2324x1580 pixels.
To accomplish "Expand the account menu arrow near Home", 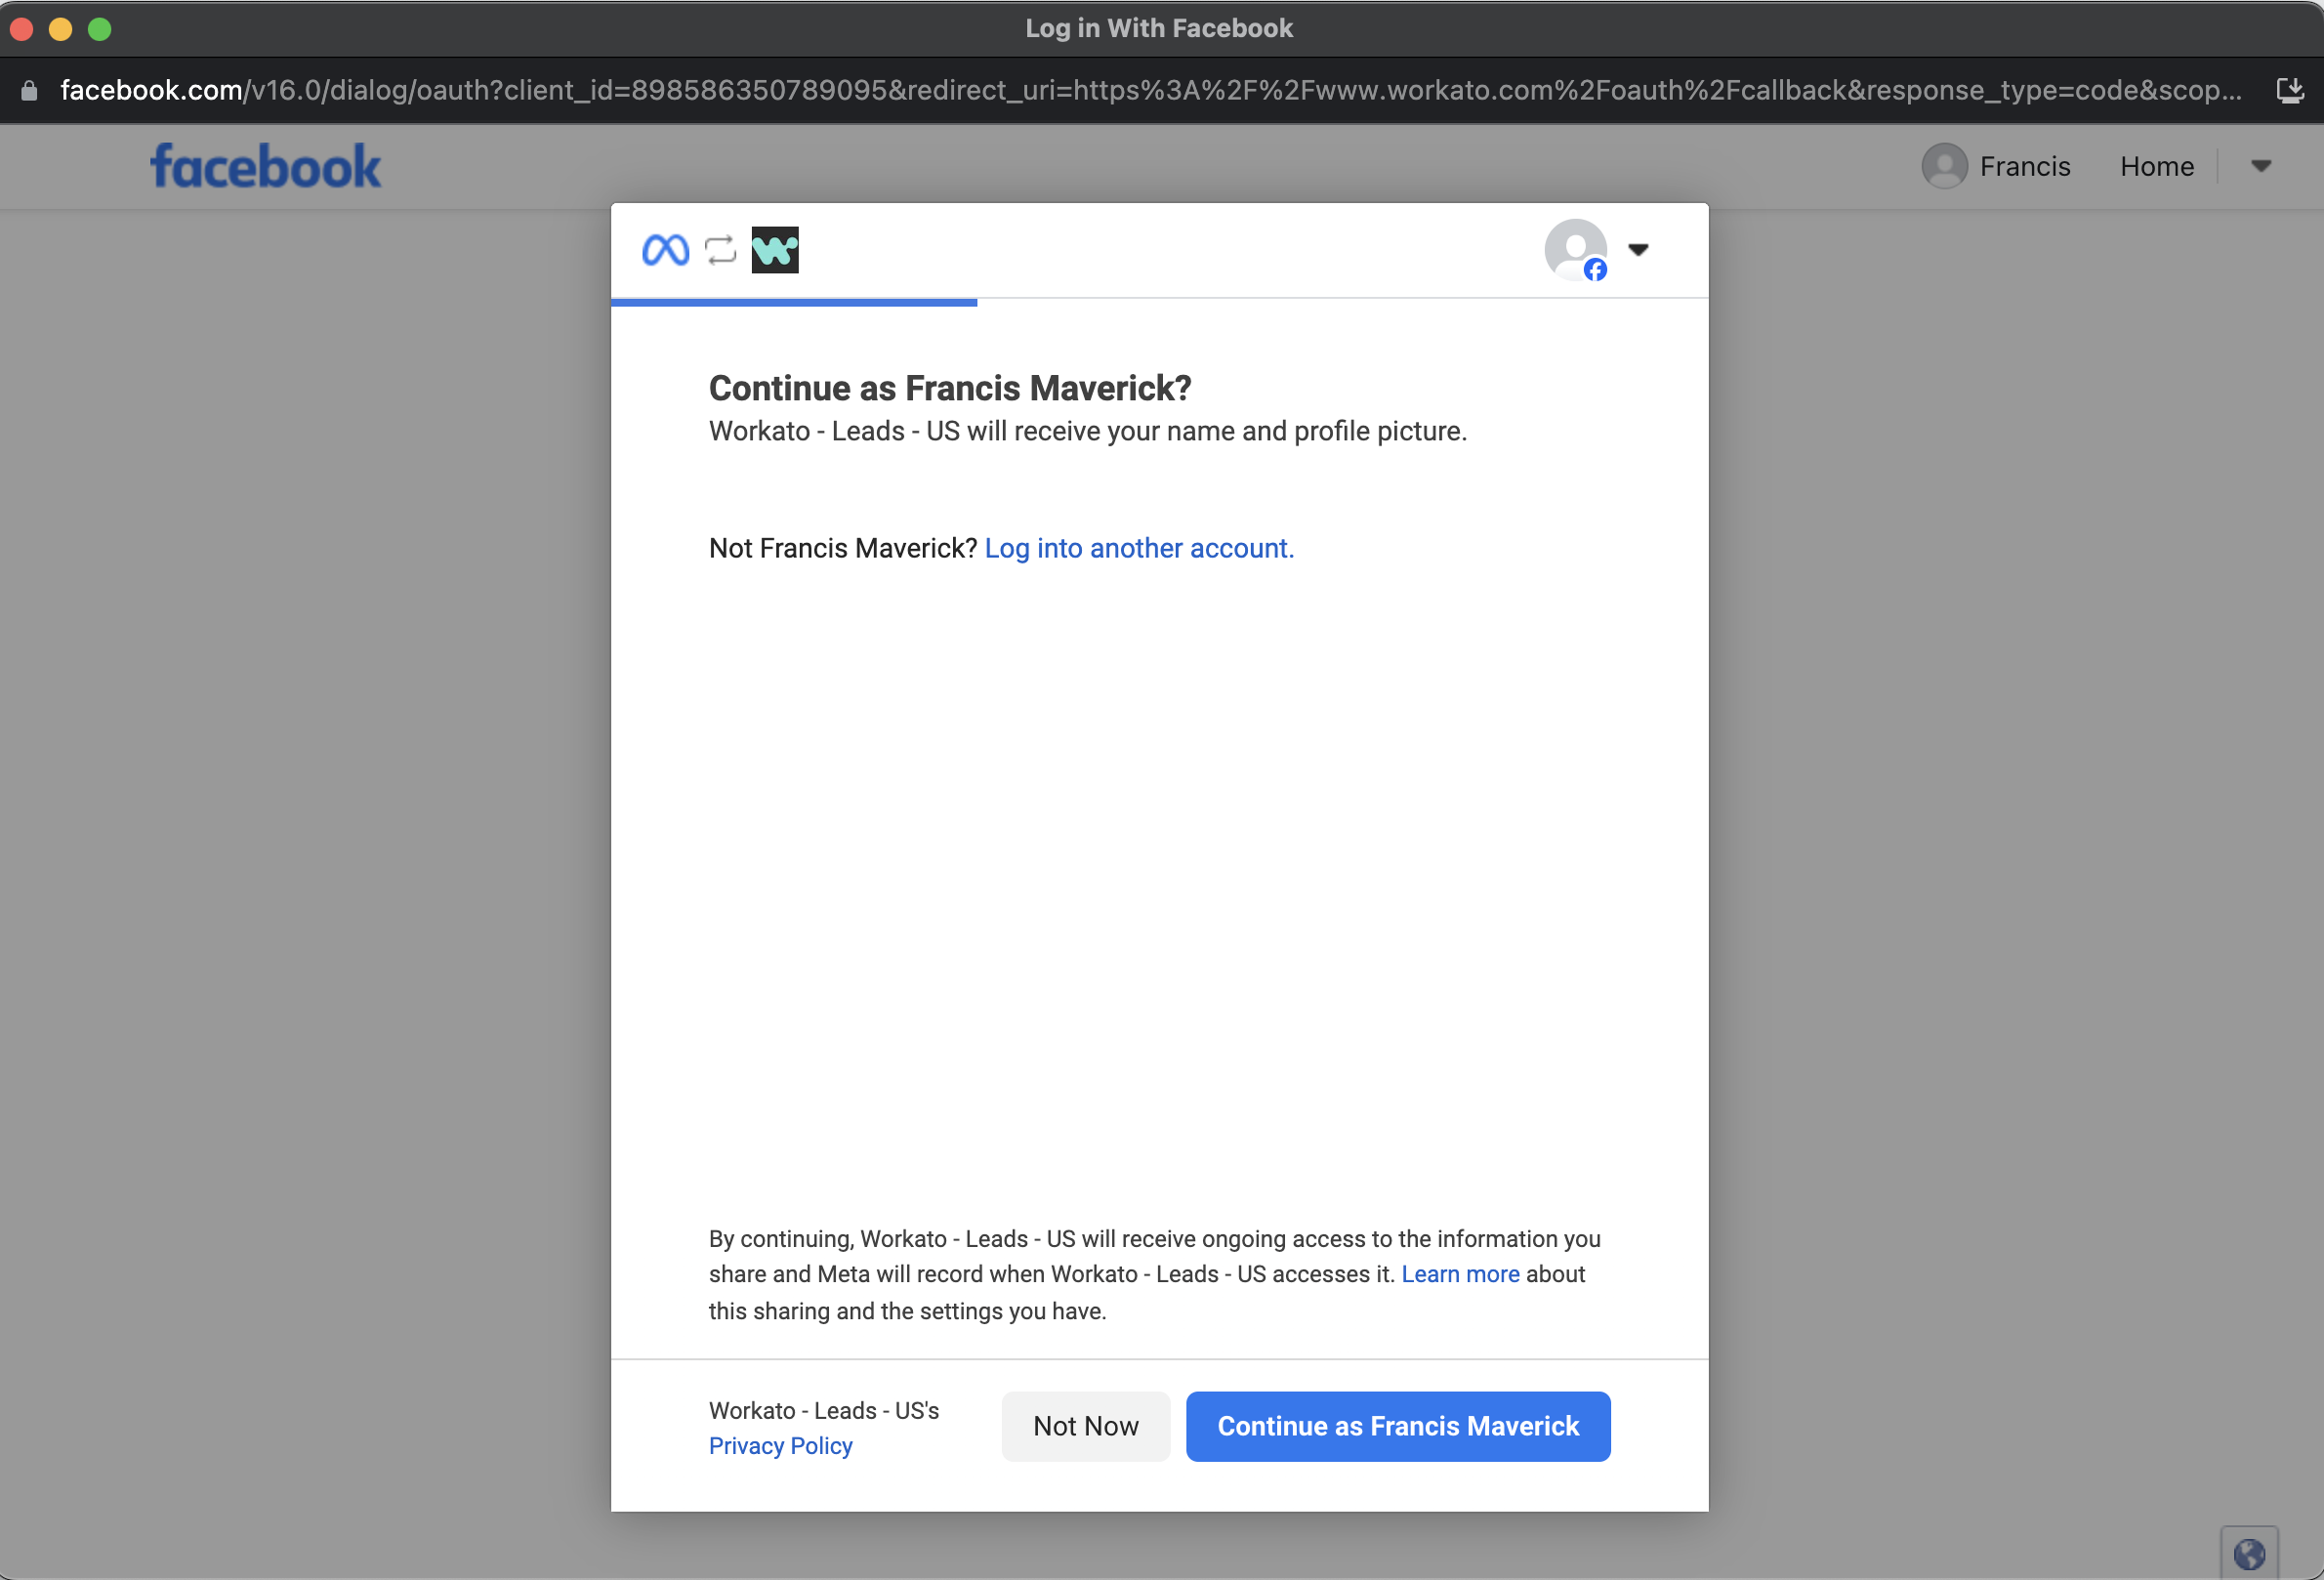I will tap(2262, 165).
